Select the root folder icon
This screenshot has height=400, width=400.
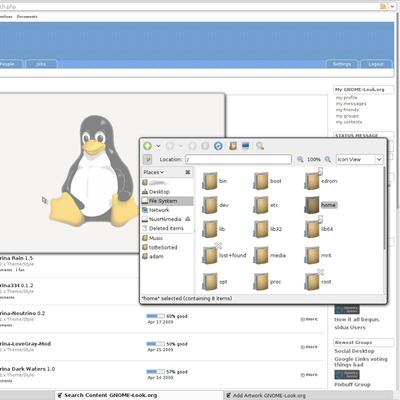312,281
